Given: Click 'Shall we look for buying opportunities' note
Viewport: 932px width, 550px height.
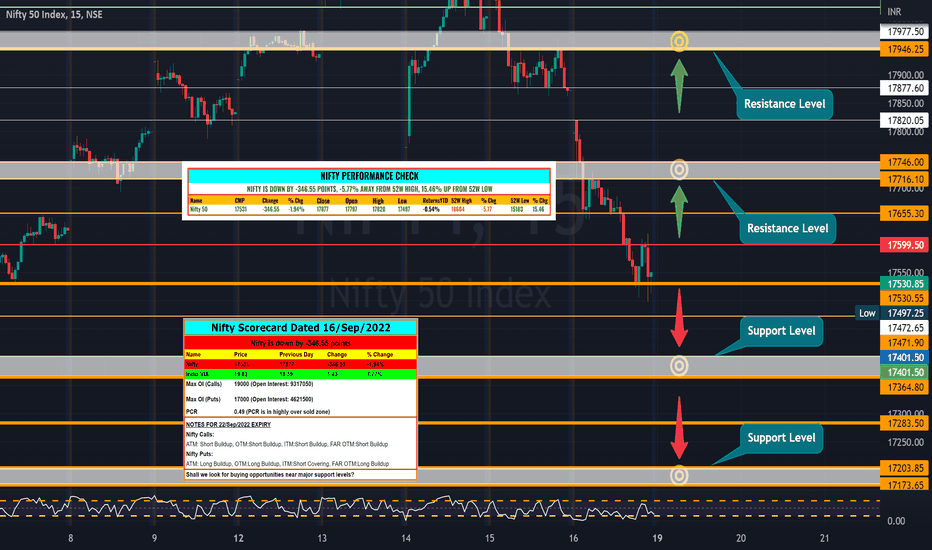Looking at the screenshot, I should (x=270, y=474).
